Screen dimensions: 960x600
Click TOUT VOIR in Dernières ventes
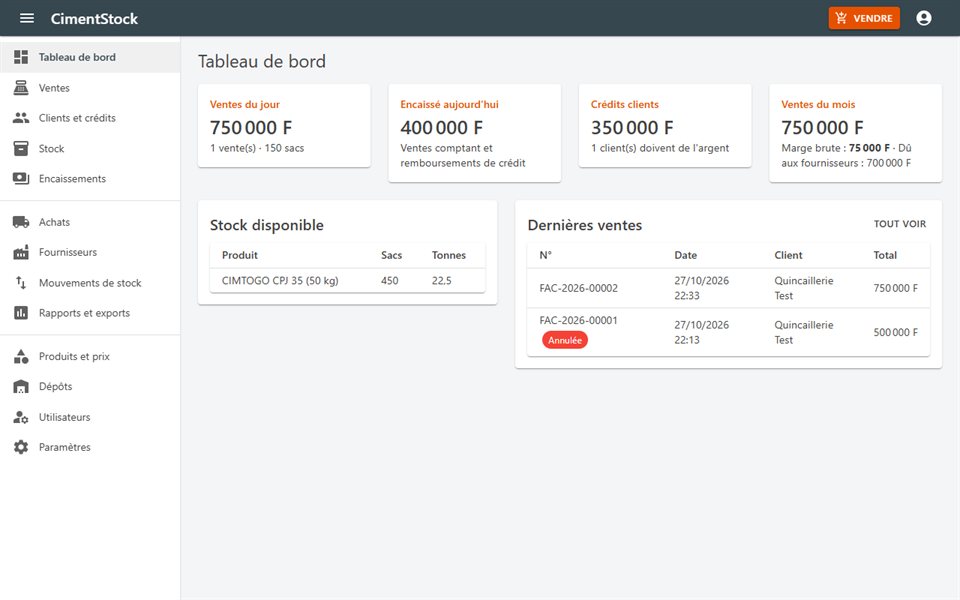[x=899, y=224]
